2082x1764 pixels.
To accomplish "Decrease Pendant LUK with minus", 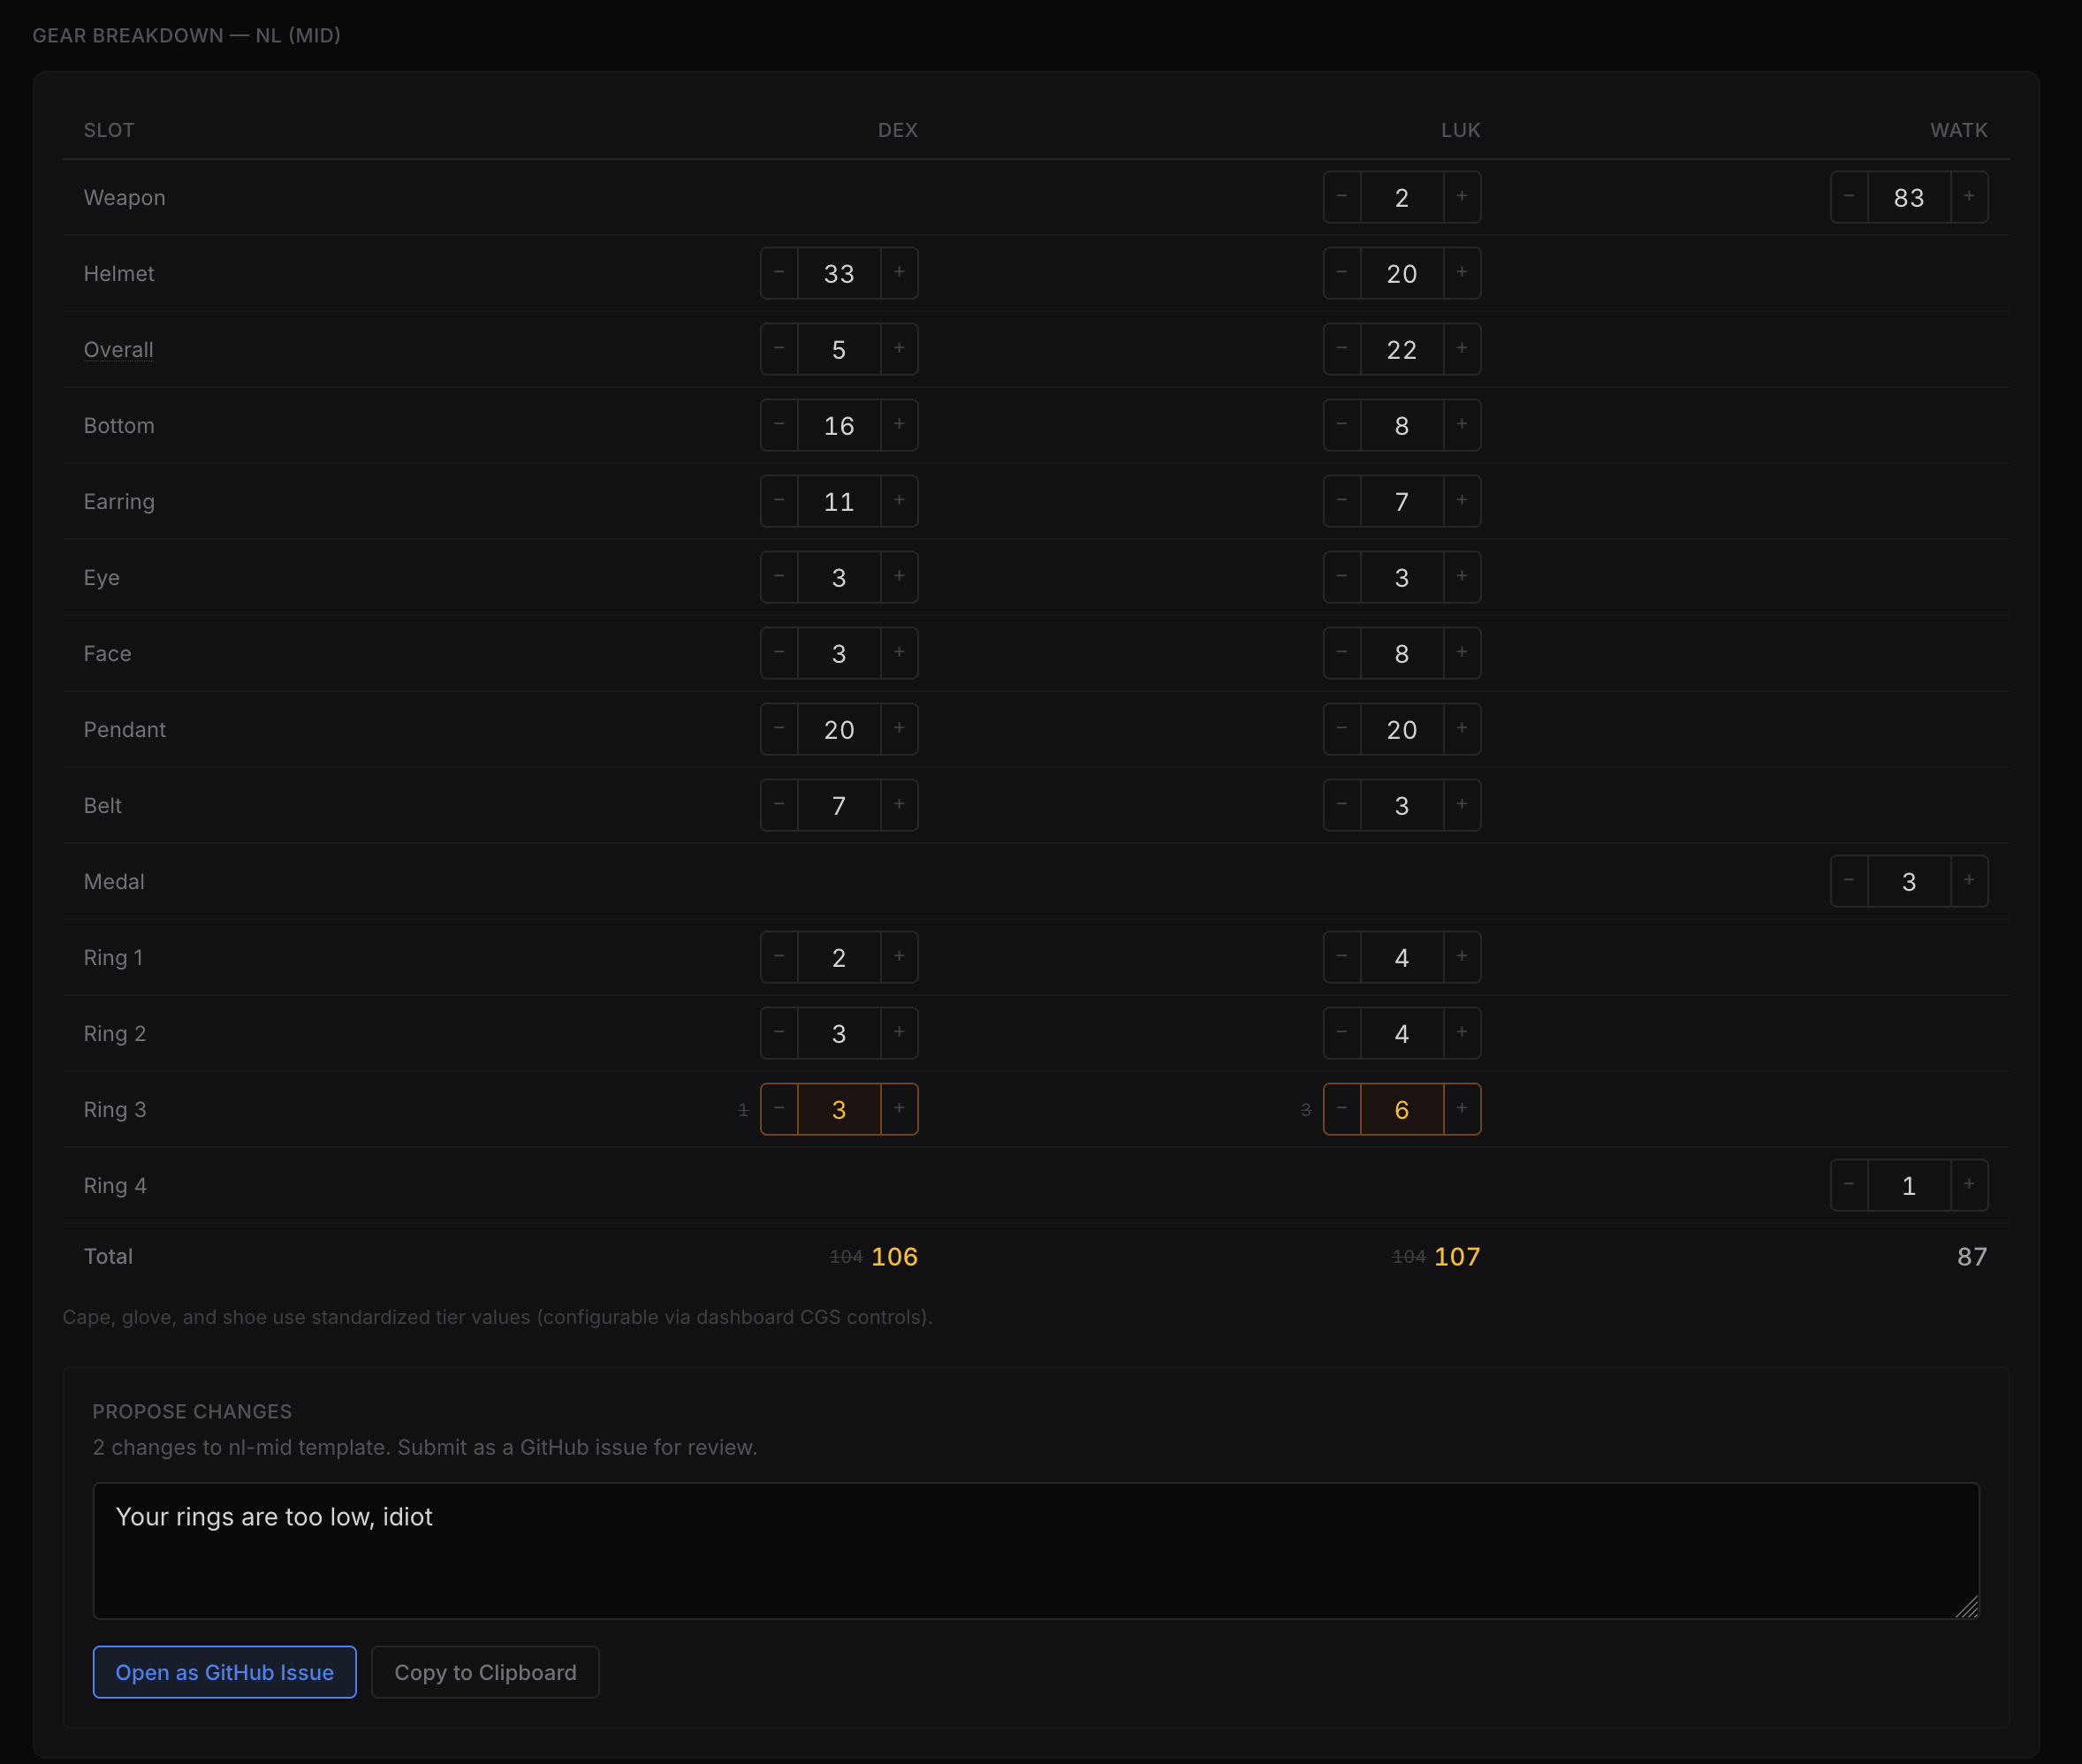I will 1342,729.
